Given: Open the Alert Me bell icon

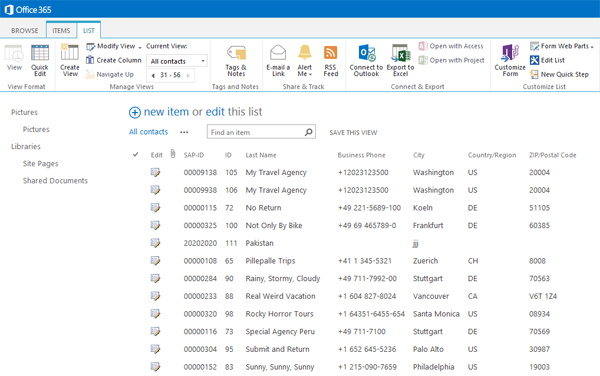Looking at the screenshot, I should point(305,53).
